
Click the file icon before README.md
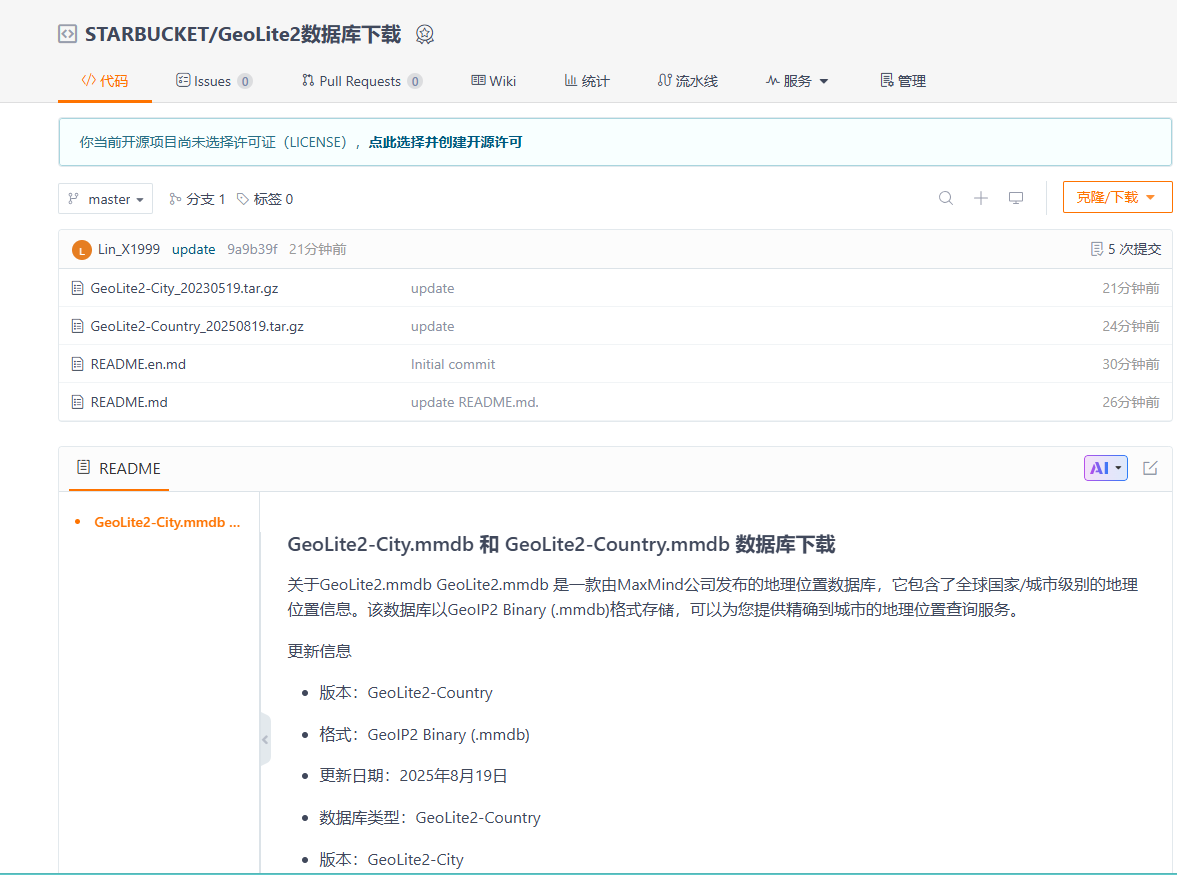coord(78,402)
